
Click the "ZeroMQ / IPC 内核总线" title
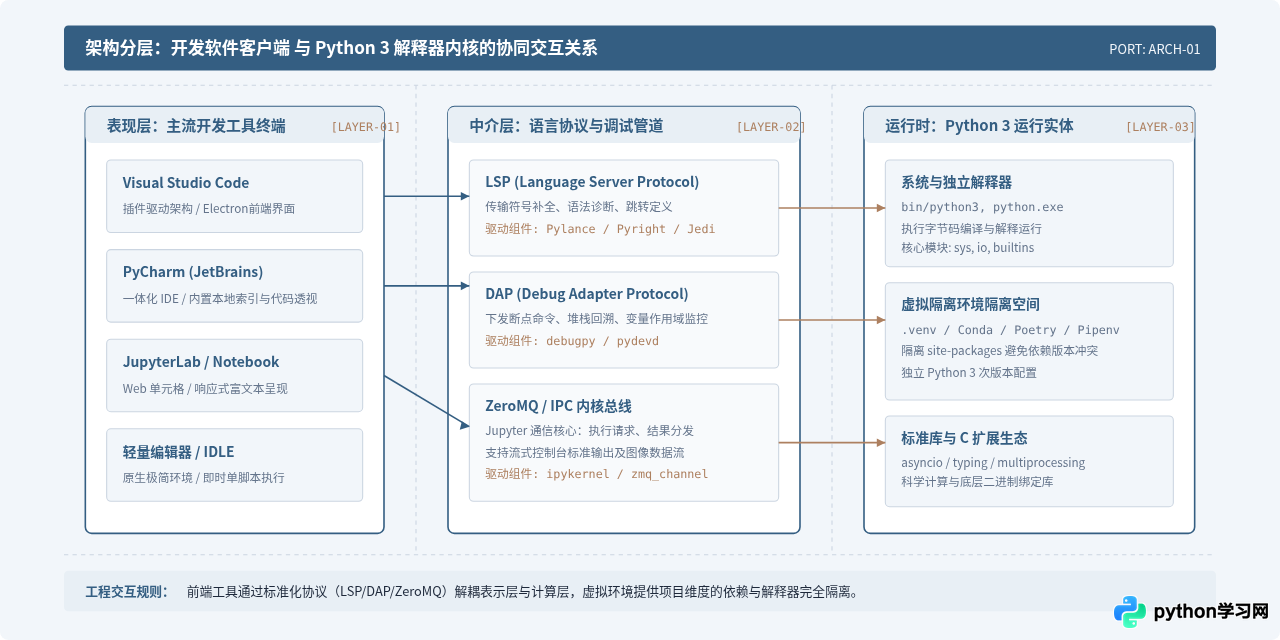point(558,406)
